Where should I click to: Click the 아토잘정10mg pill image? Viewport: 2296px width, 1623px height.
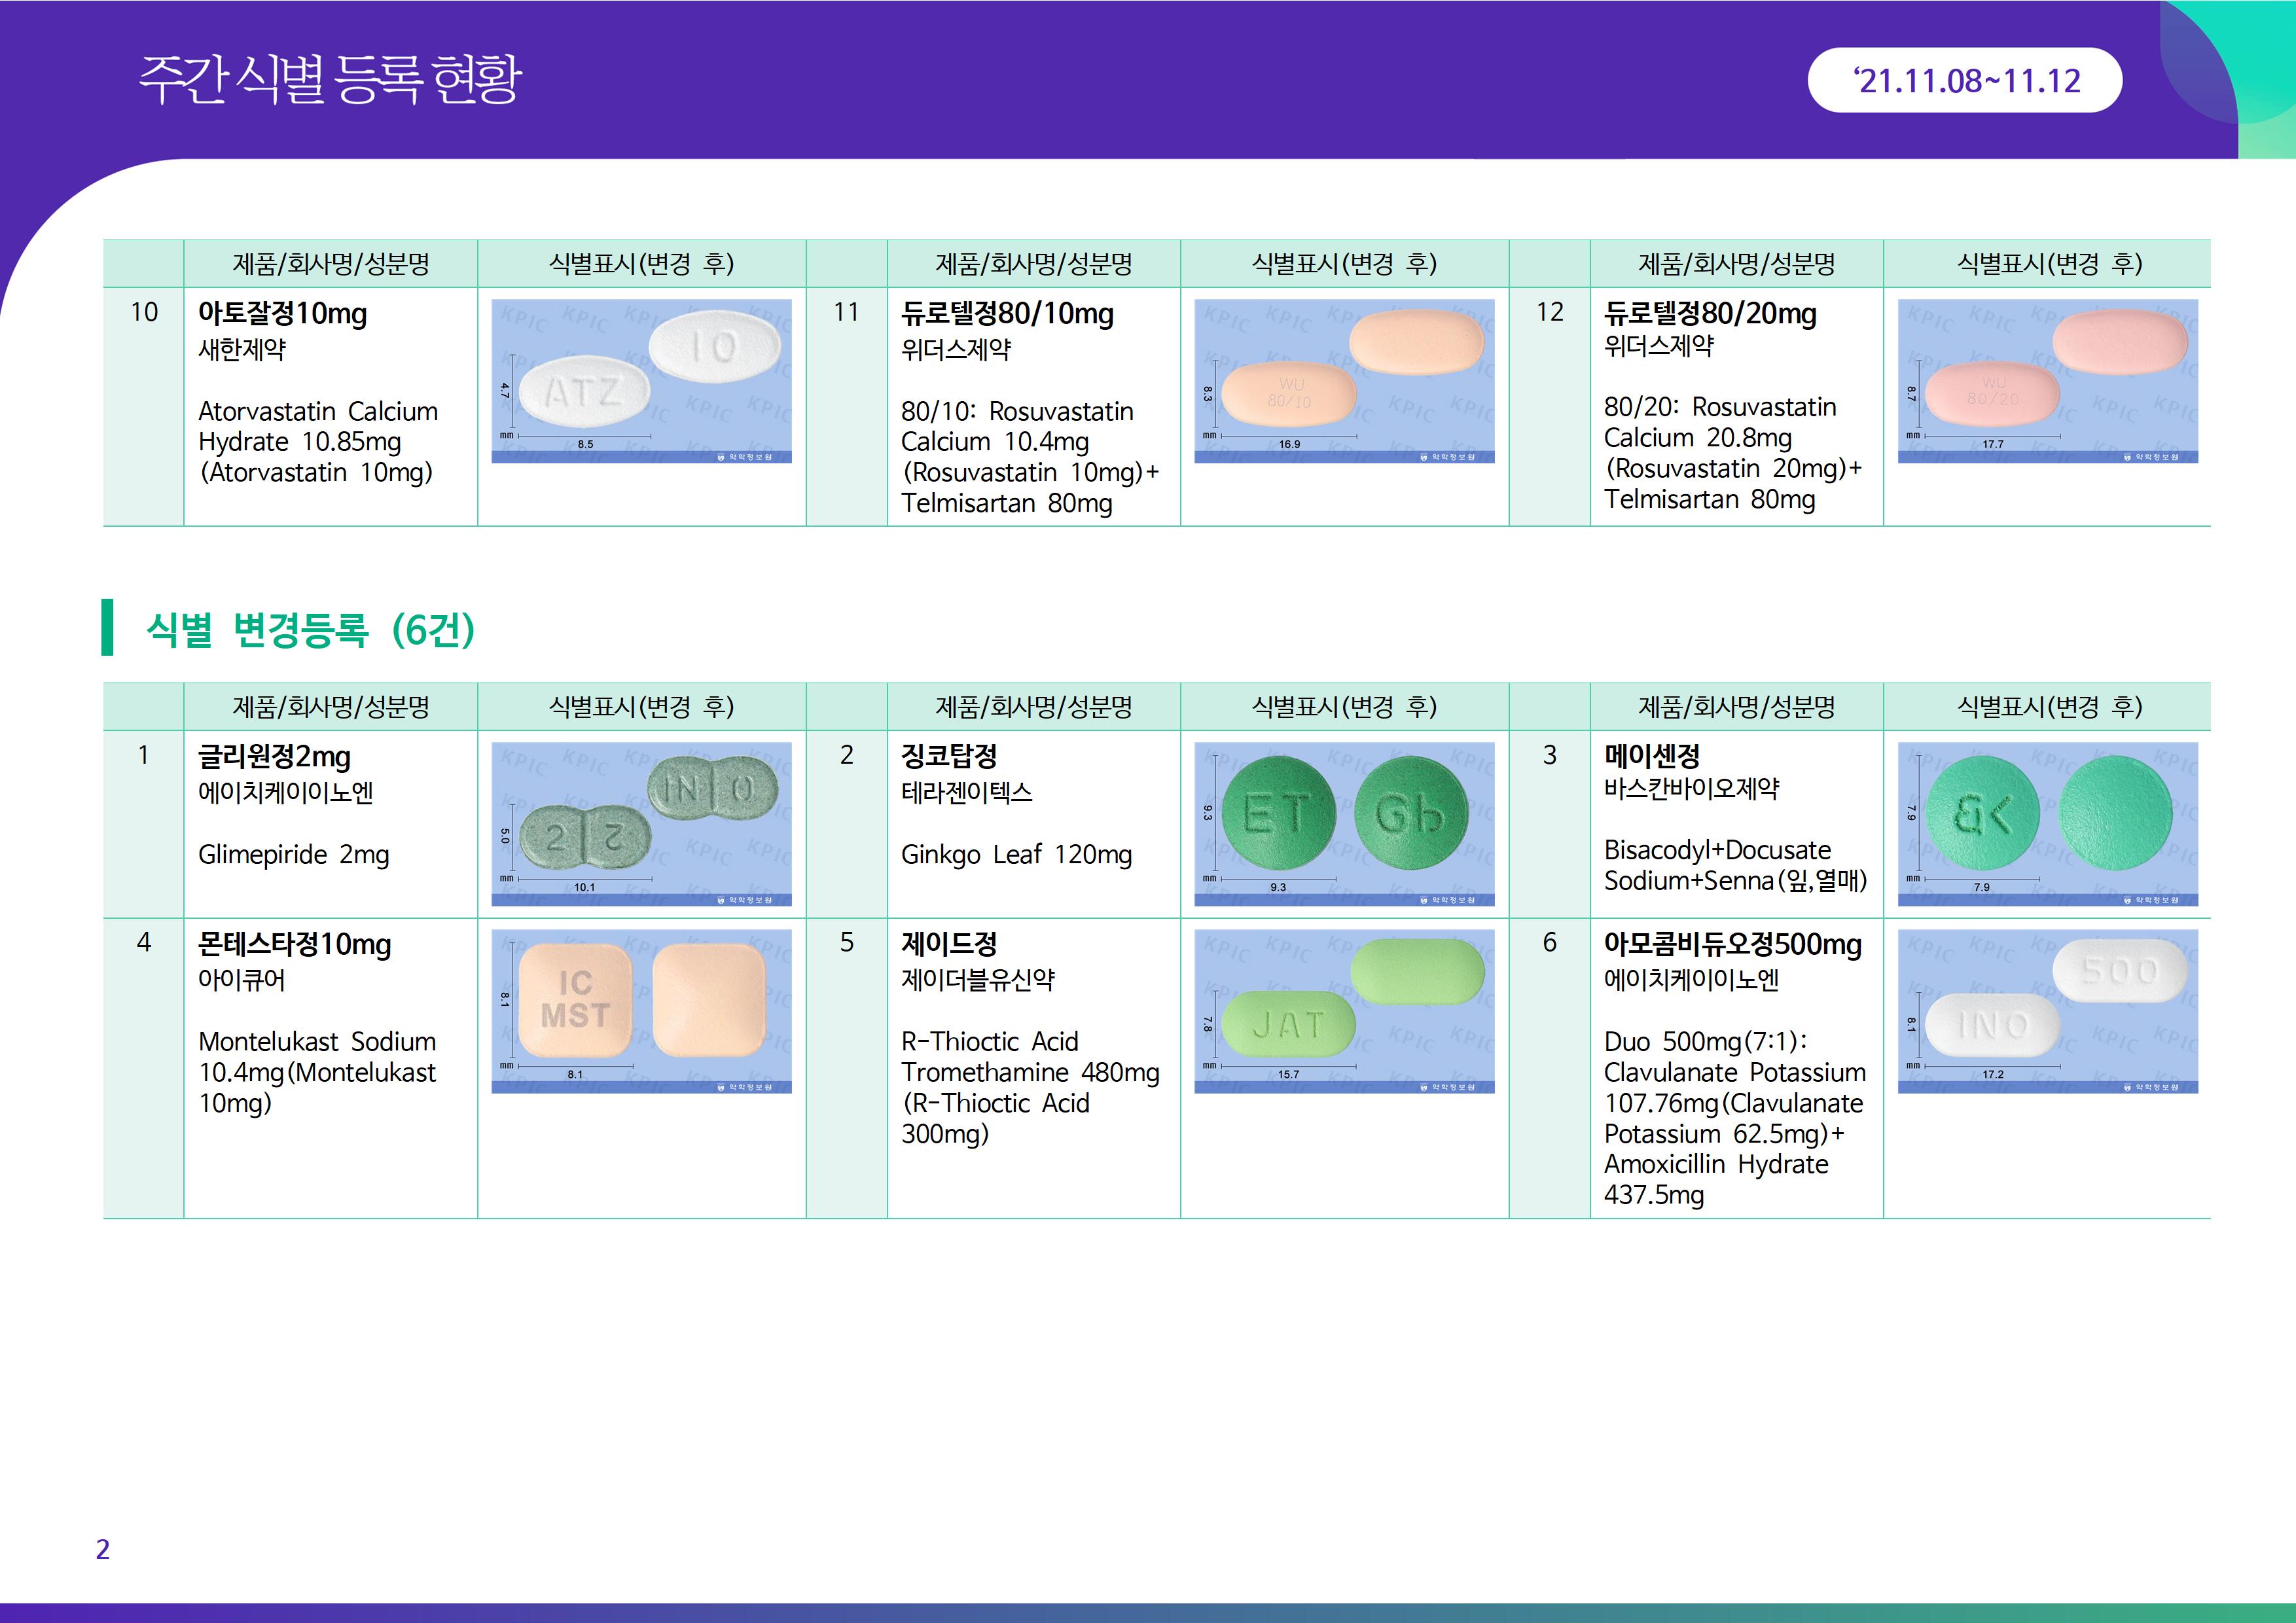[x=641, y=381]
